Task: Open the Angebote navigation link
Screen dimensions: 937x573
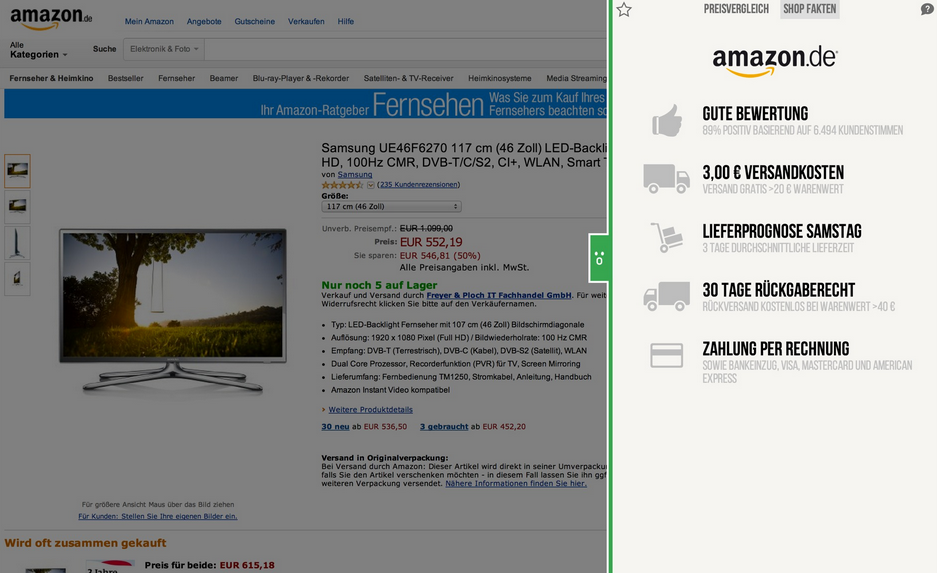Action: pyautogui.click(x=204, y=22)
